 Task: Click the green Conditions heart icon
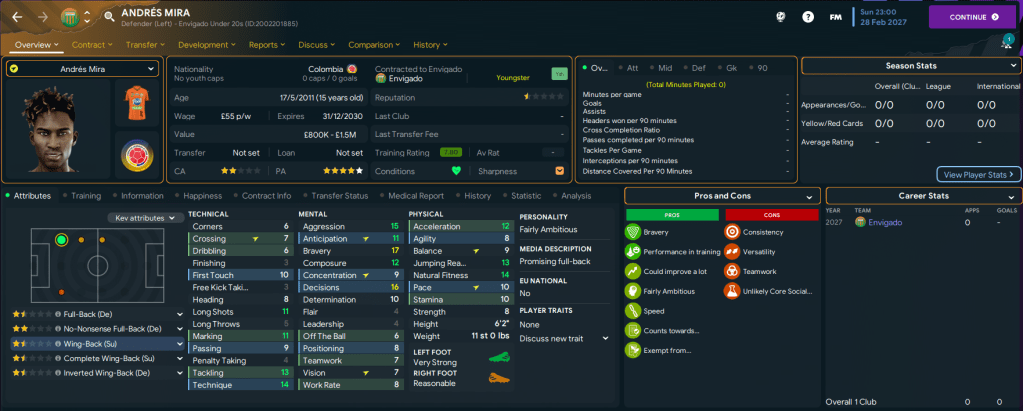tap(456, 170)
